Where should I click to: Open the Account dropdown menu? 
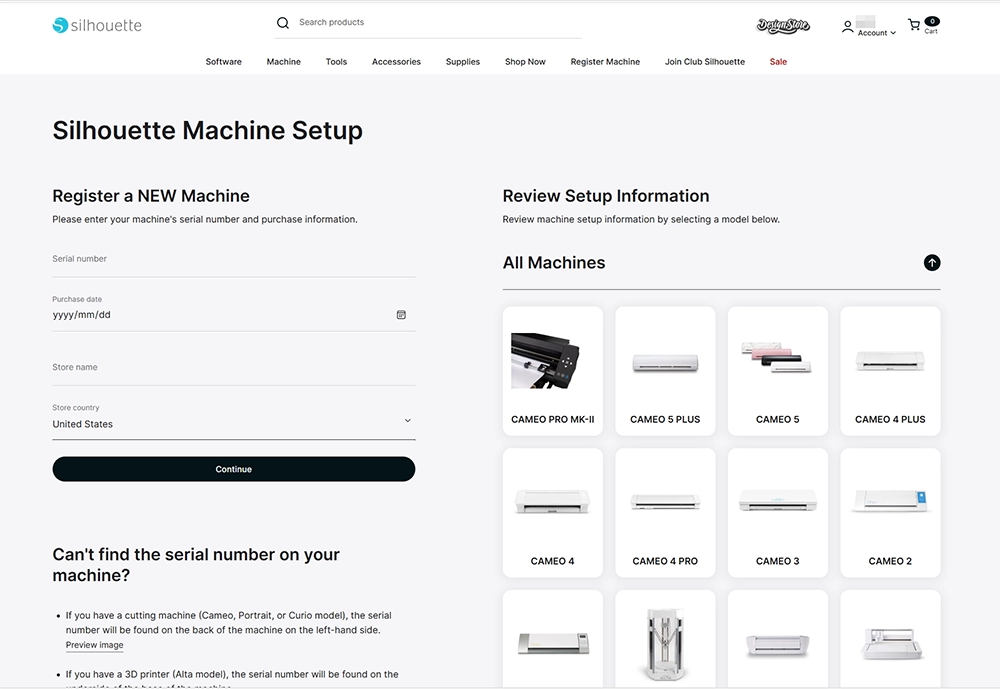(x=876, y=33)
